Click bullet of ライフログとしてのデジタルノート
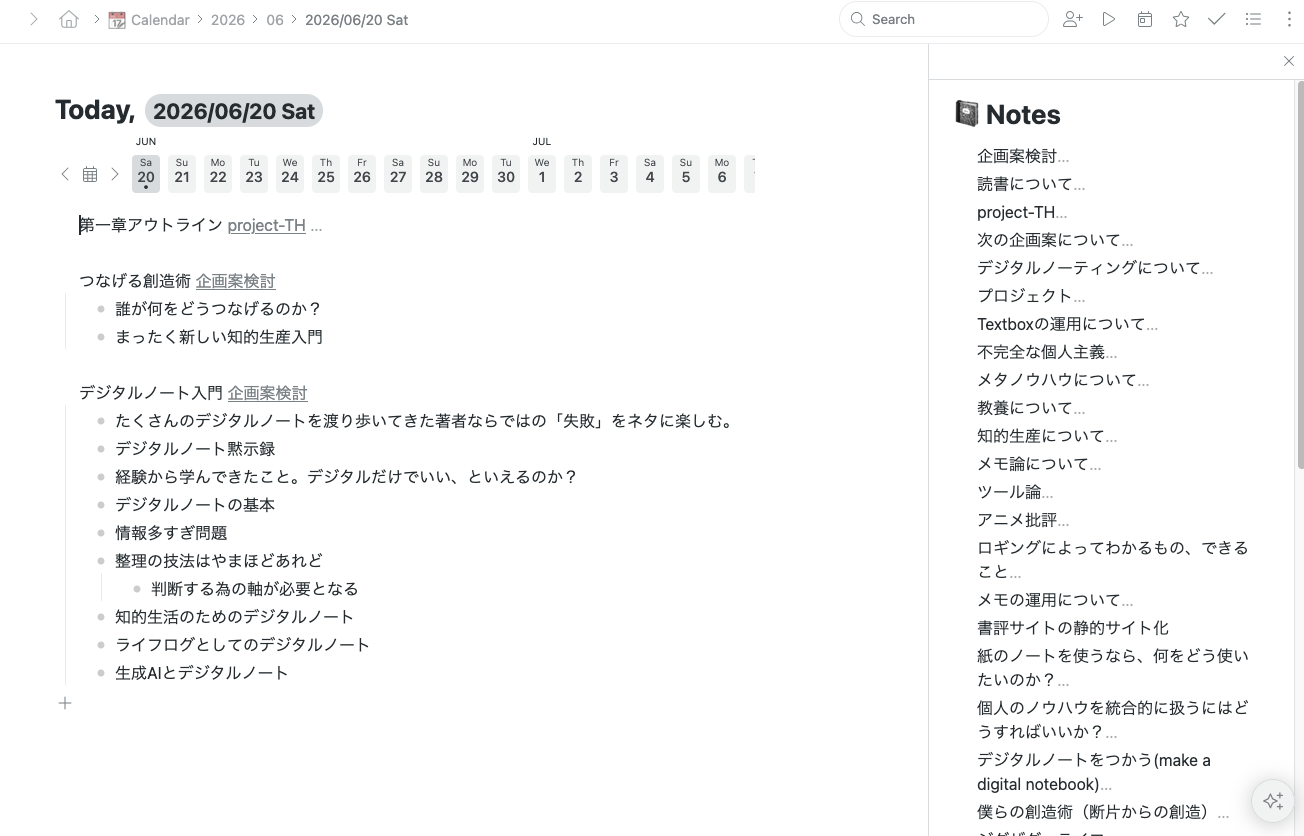1304x836 pixels. [101, 645]
